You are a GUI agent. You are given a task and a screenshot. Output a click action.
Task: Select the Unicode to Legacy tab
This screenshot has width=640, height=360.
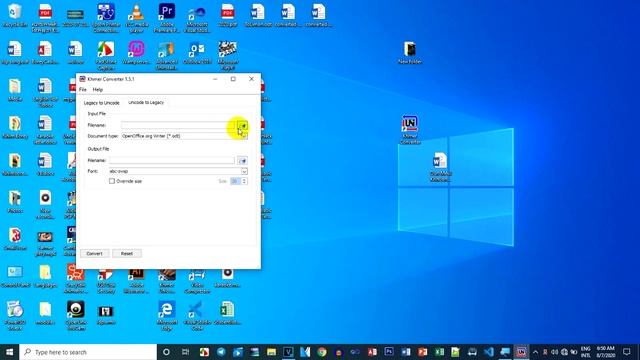tap(146, 102)
